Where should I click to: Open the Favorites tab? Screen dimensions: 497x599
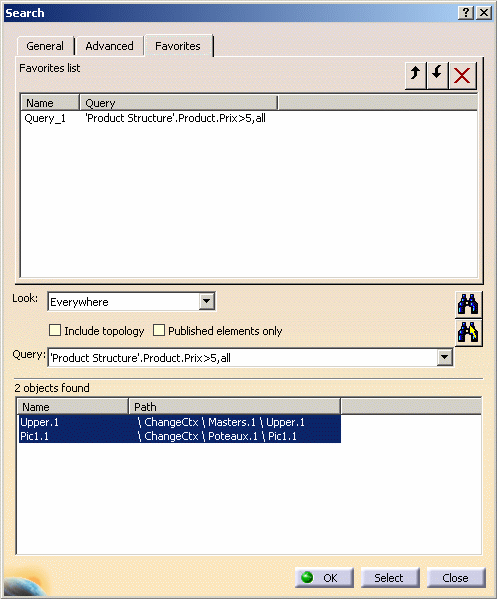click(x=178, y=46)
